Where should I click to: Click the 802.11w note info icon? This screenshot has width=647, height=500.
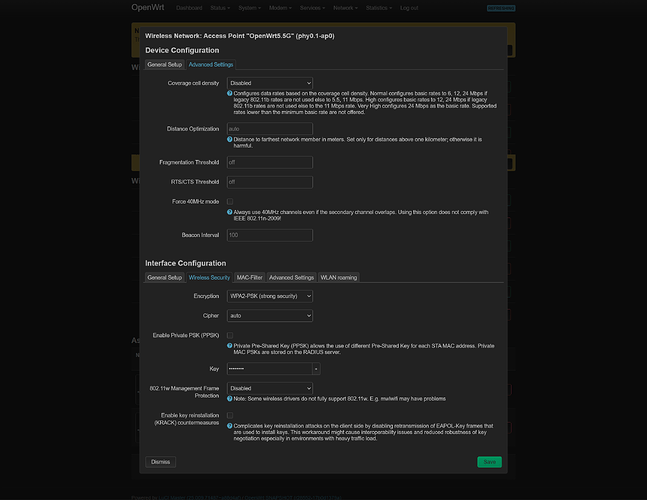[231, 399]
